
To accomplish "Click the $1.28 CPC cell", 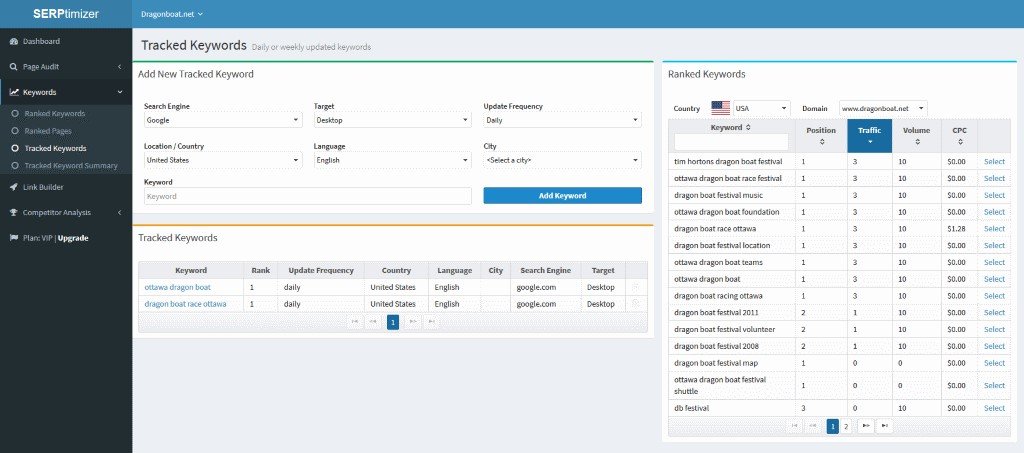I will click(x=959, y=228).
